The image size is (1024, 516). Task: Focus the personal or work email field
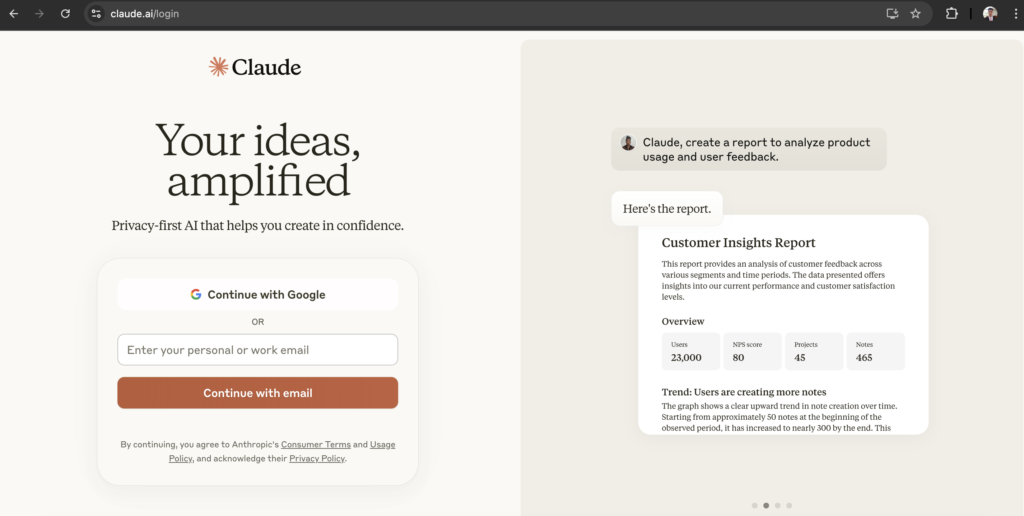[257, 350]
